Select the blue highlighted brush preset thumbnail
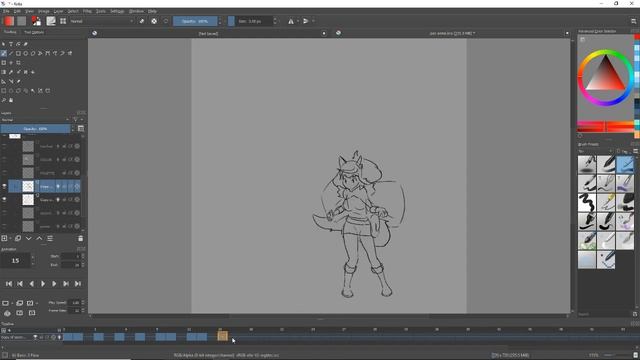 coord(625,164)
